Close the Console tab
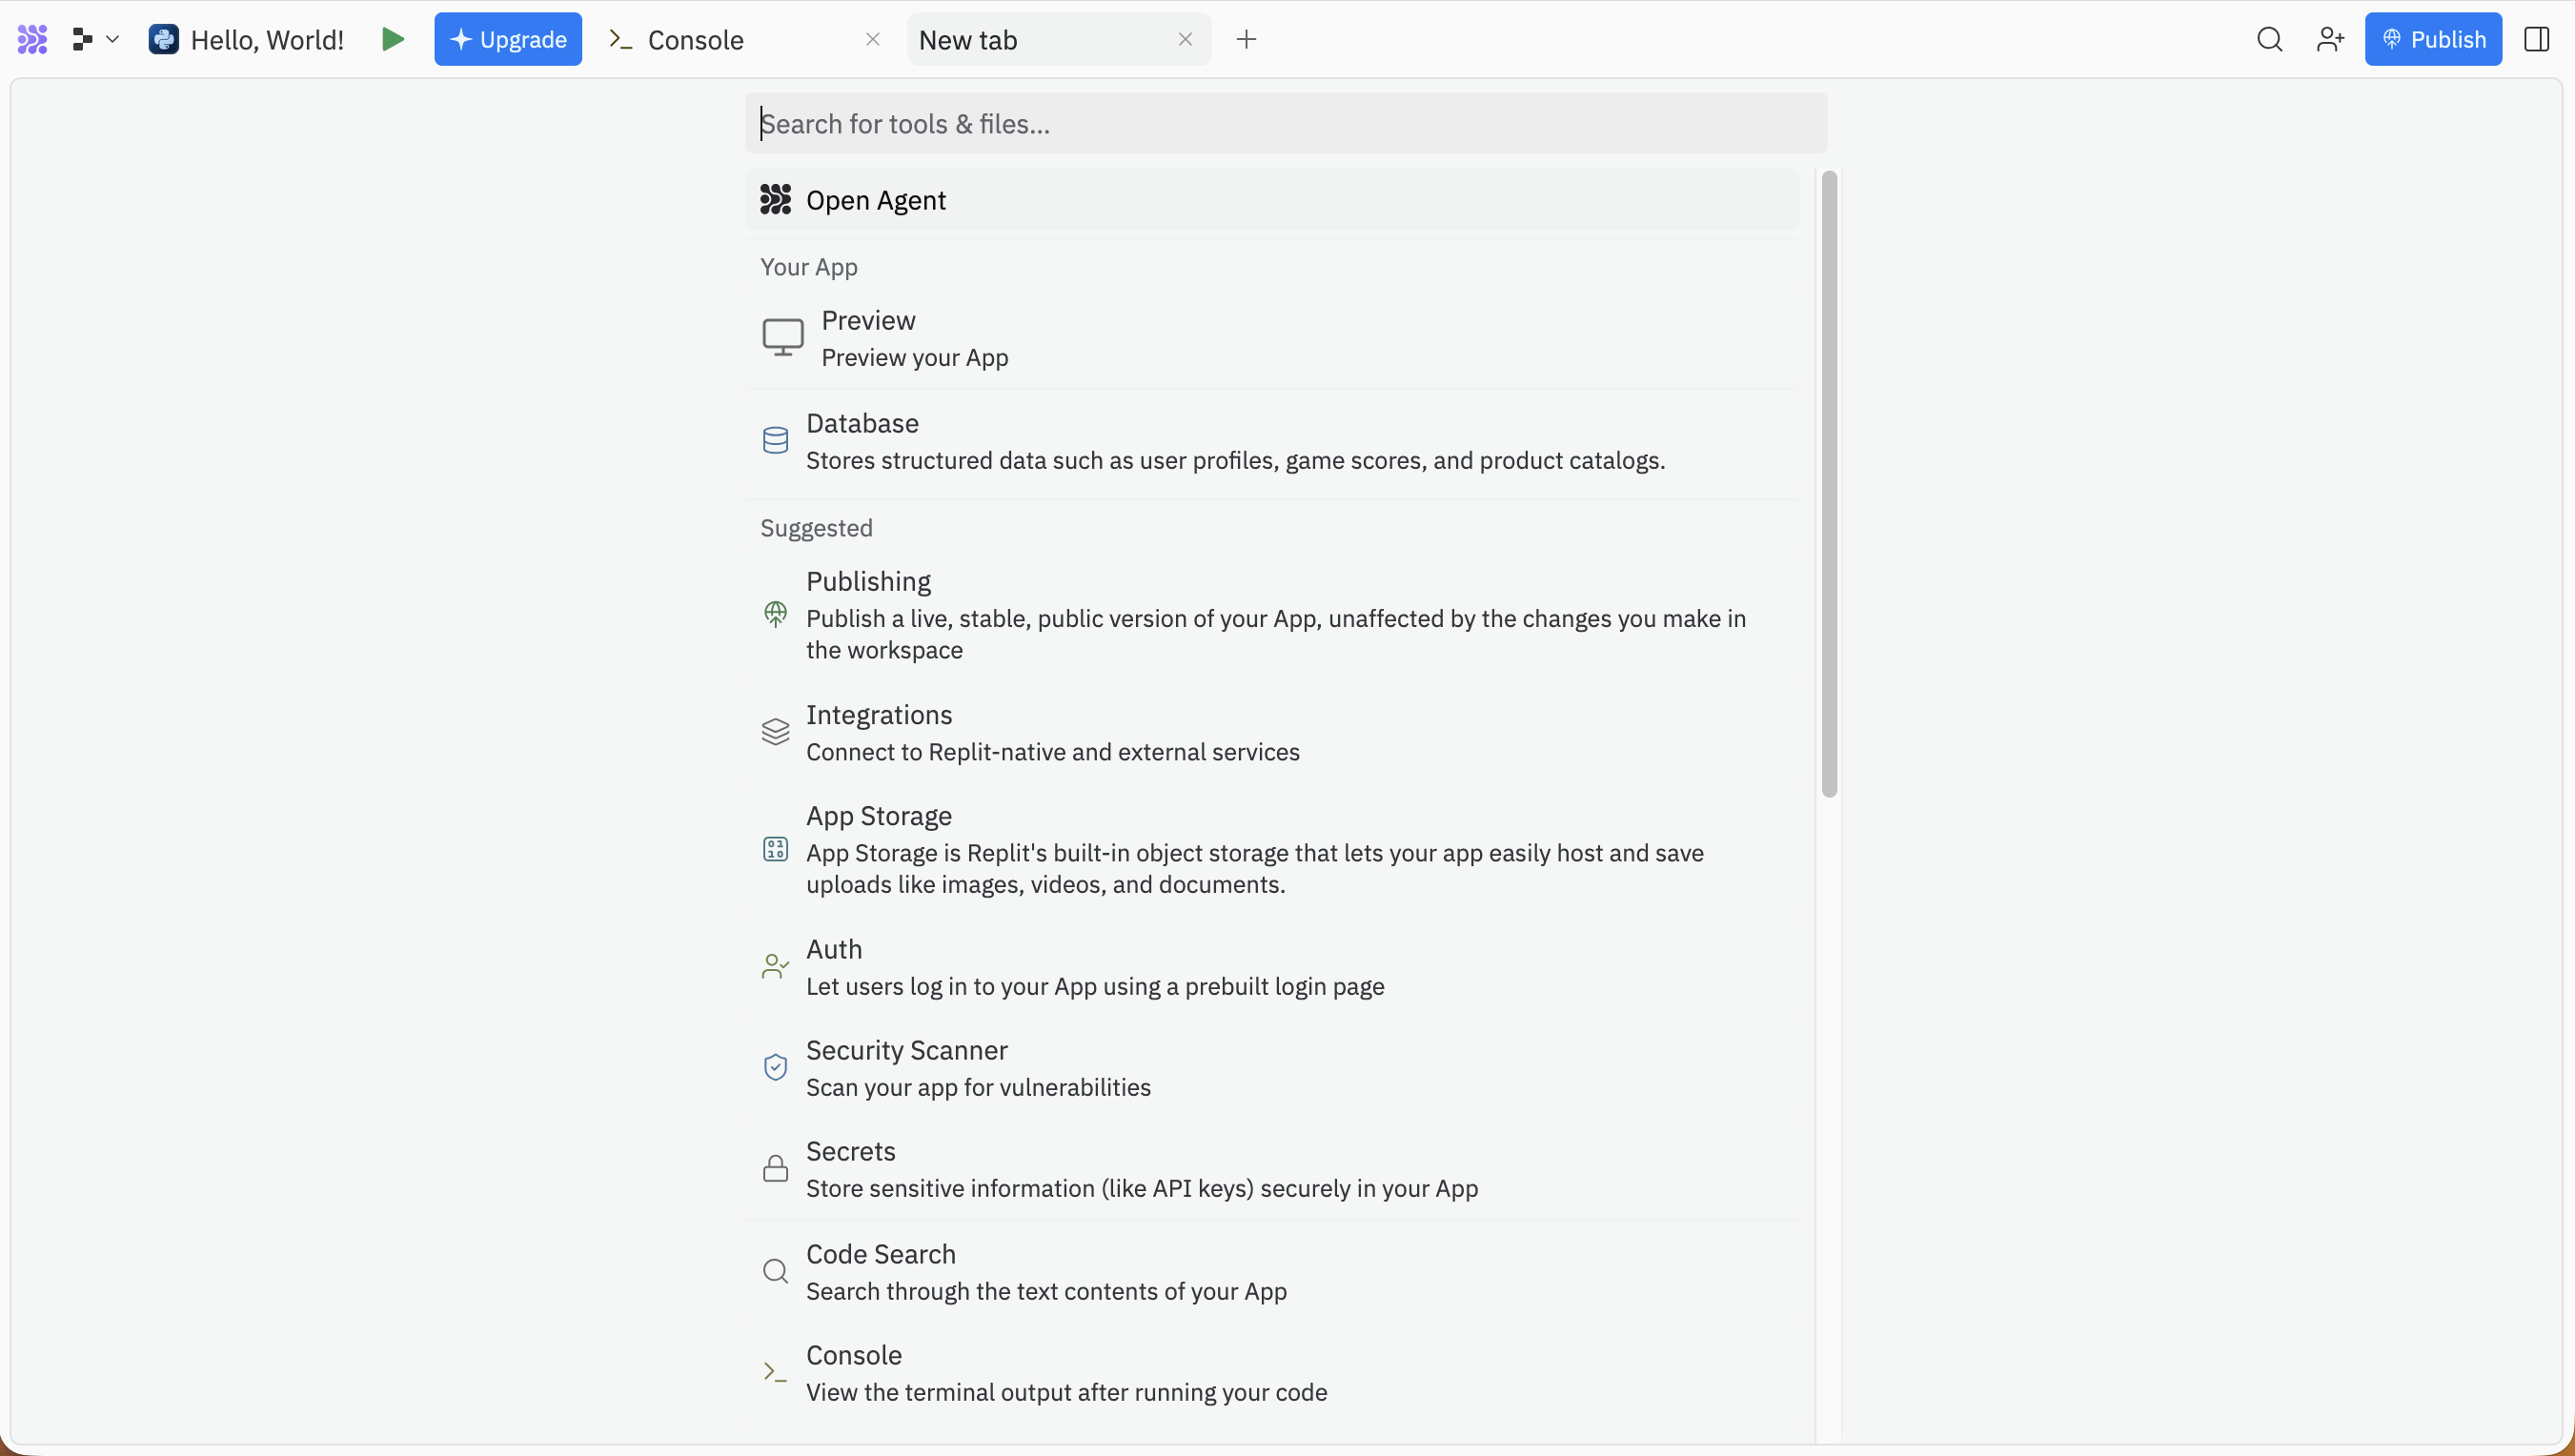The height and width of the screenshot is (1456, 2575). (x=872, y=39)
